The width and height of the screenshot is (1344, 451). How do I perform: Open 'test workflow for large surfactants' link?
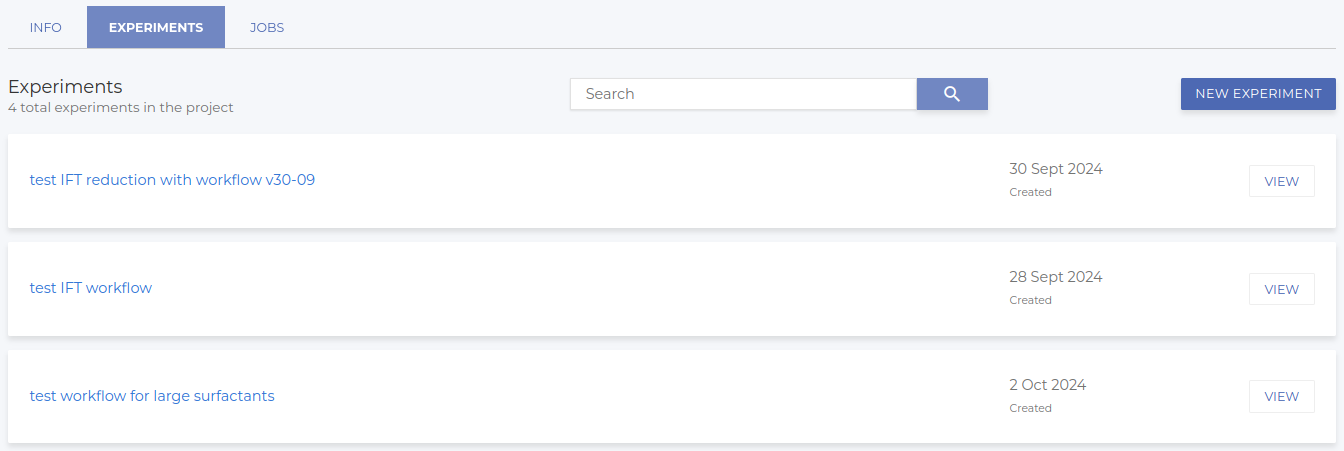[152, 396]
